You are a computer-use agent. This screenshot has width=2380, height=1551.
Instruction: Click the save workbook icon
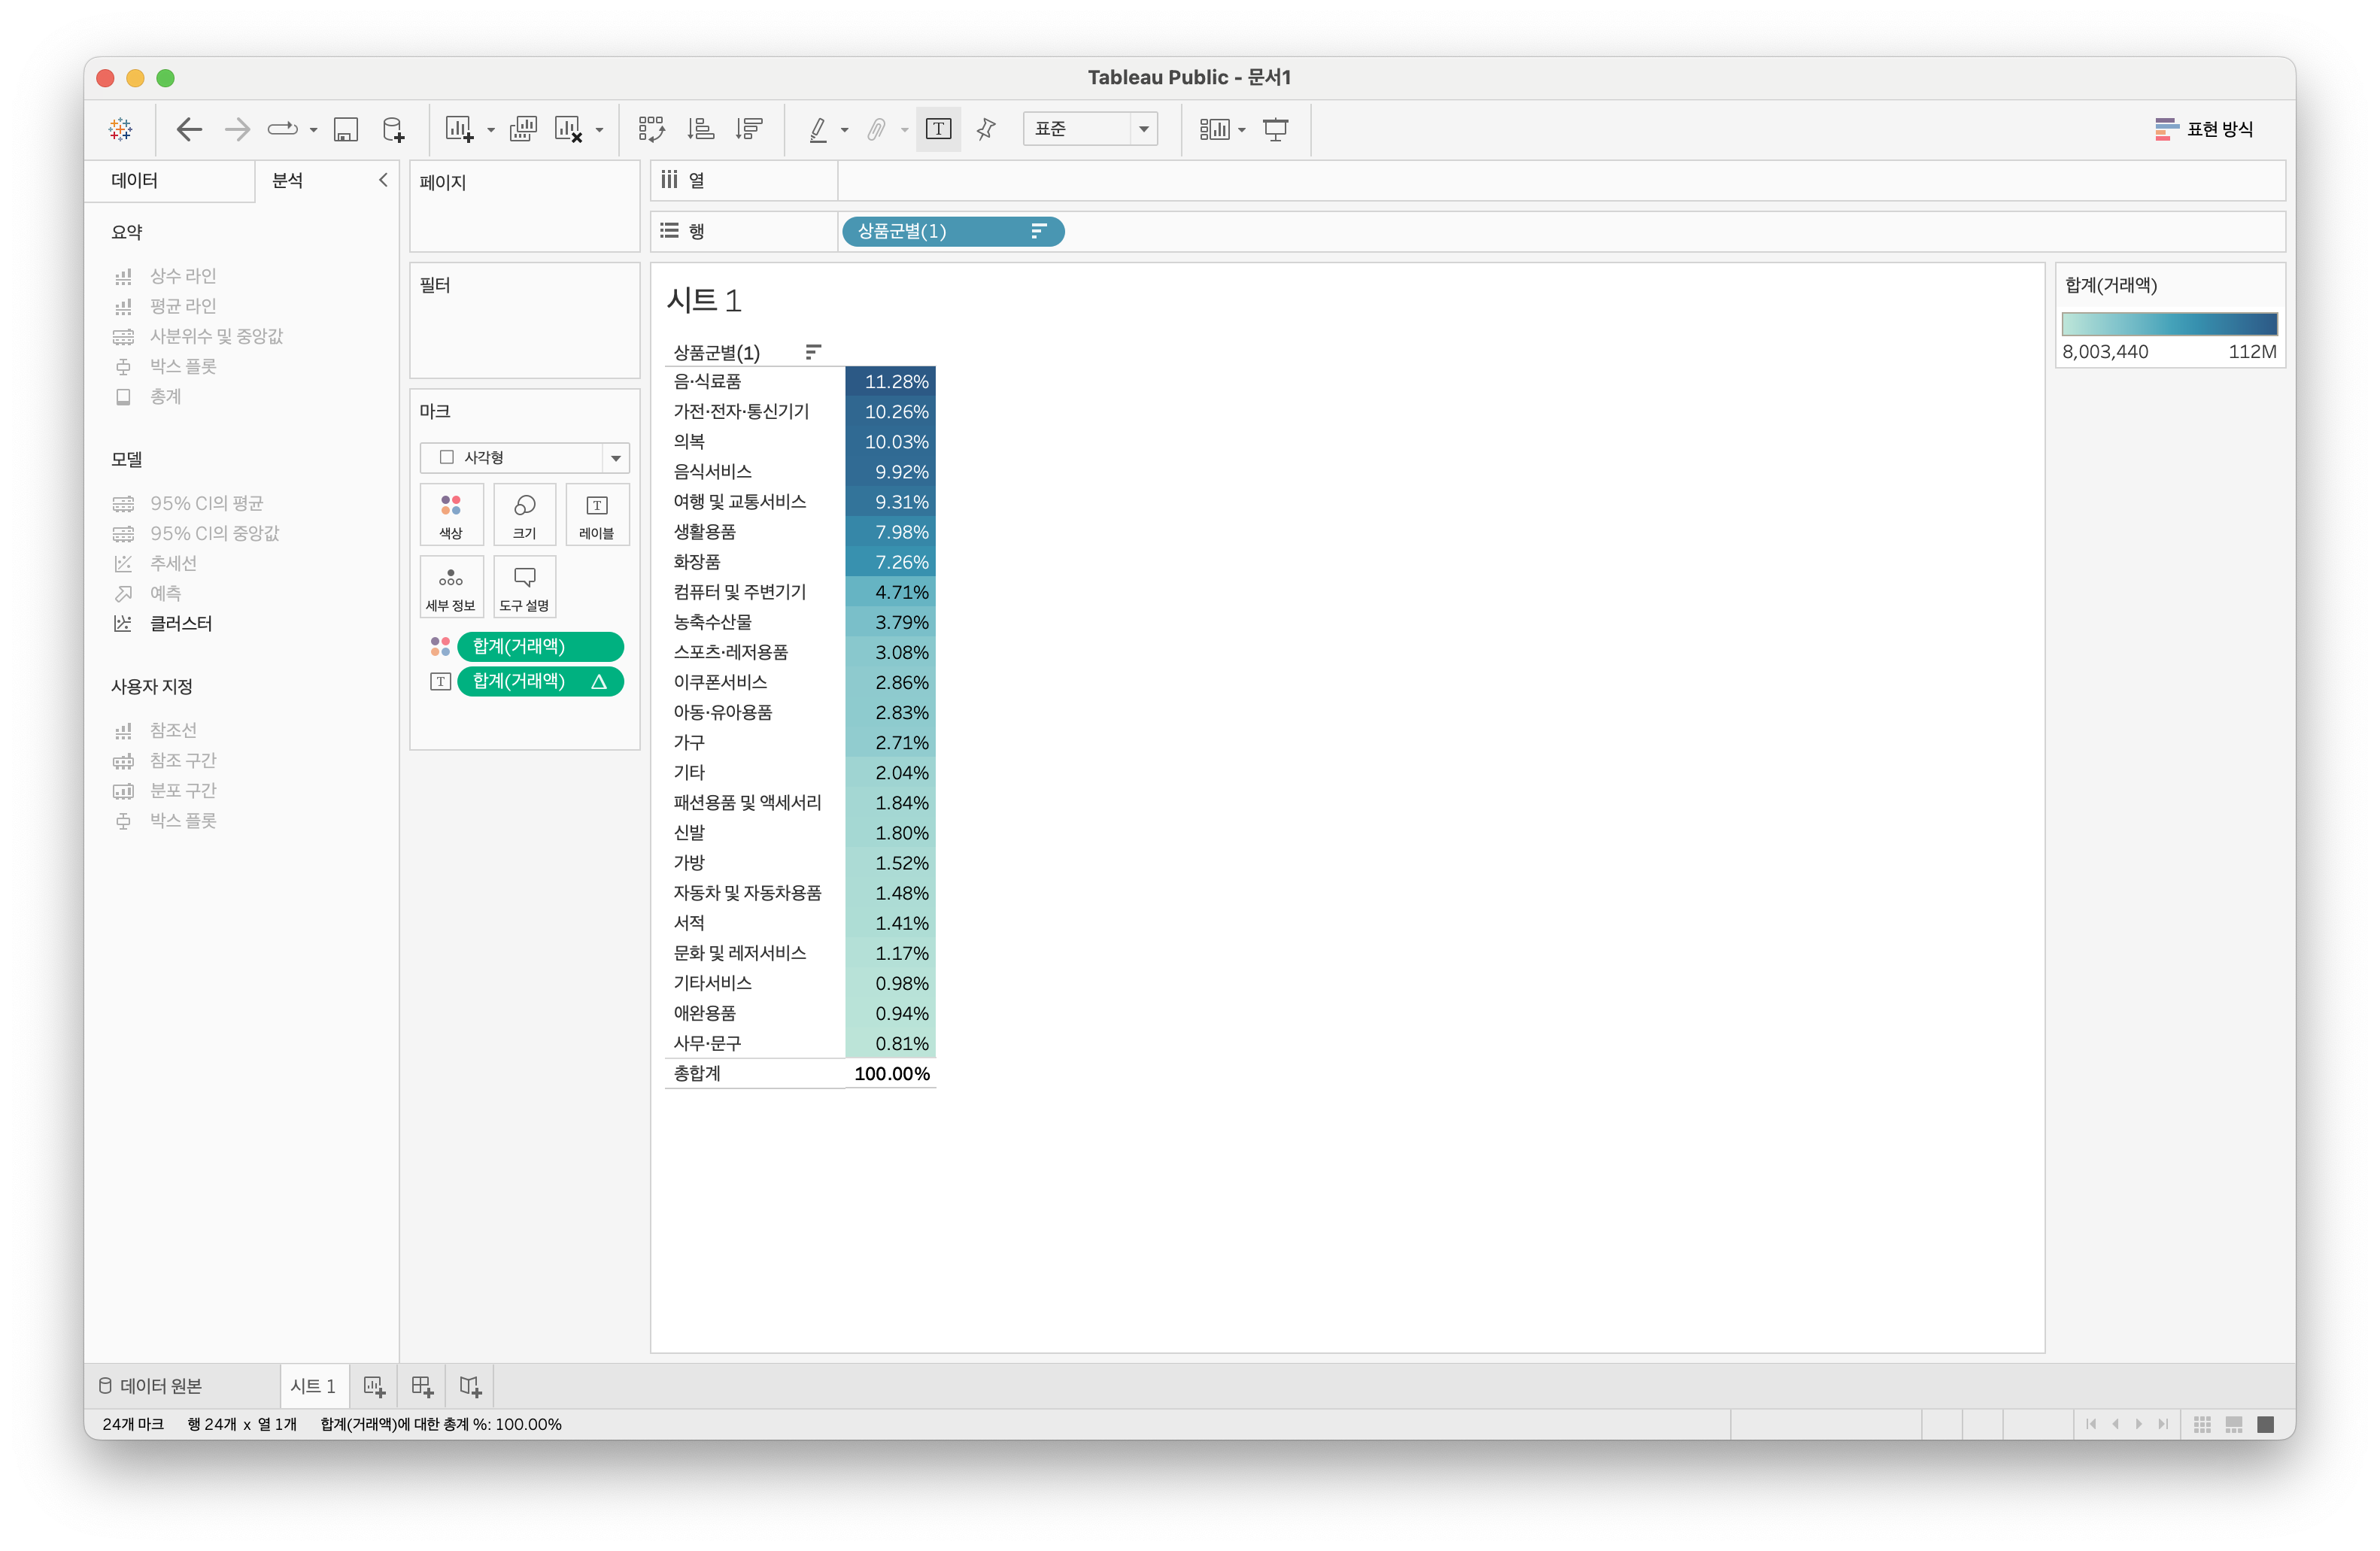pyautogui.click(x=346, y=129)
